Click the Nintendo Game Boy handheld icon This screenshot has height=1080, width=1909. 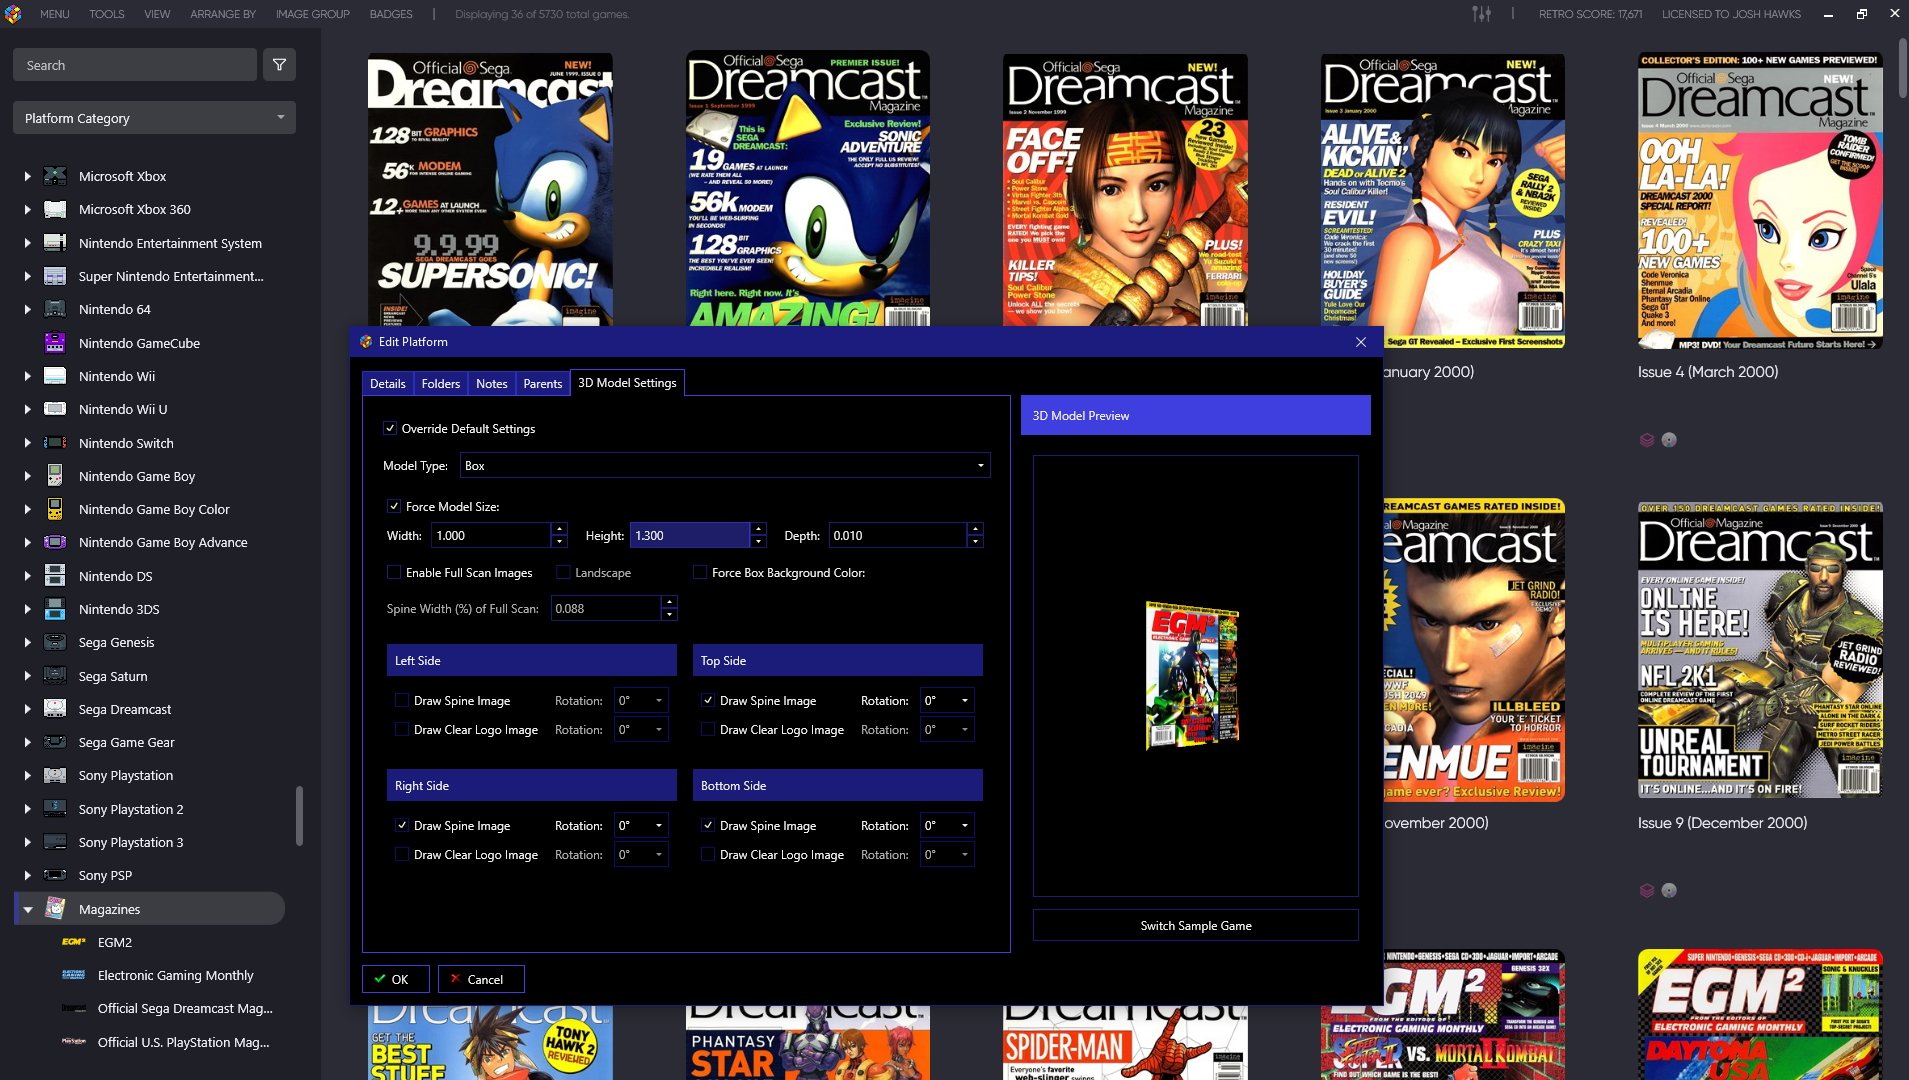tap(55, 476)
